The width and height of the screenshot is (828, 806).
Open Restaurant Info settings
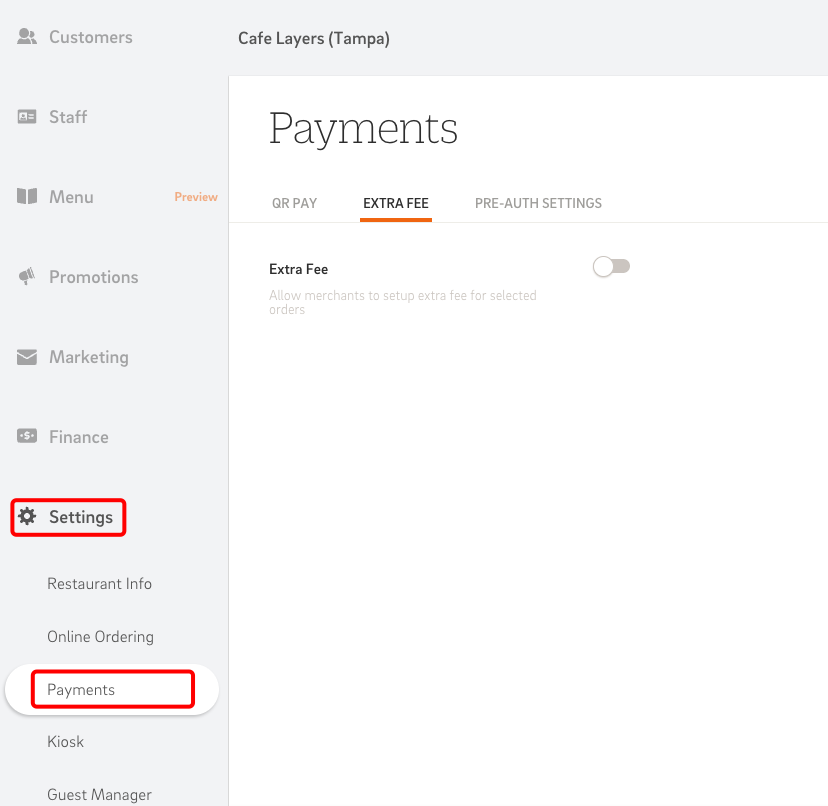pyautogui.click(x=99, y=584)
